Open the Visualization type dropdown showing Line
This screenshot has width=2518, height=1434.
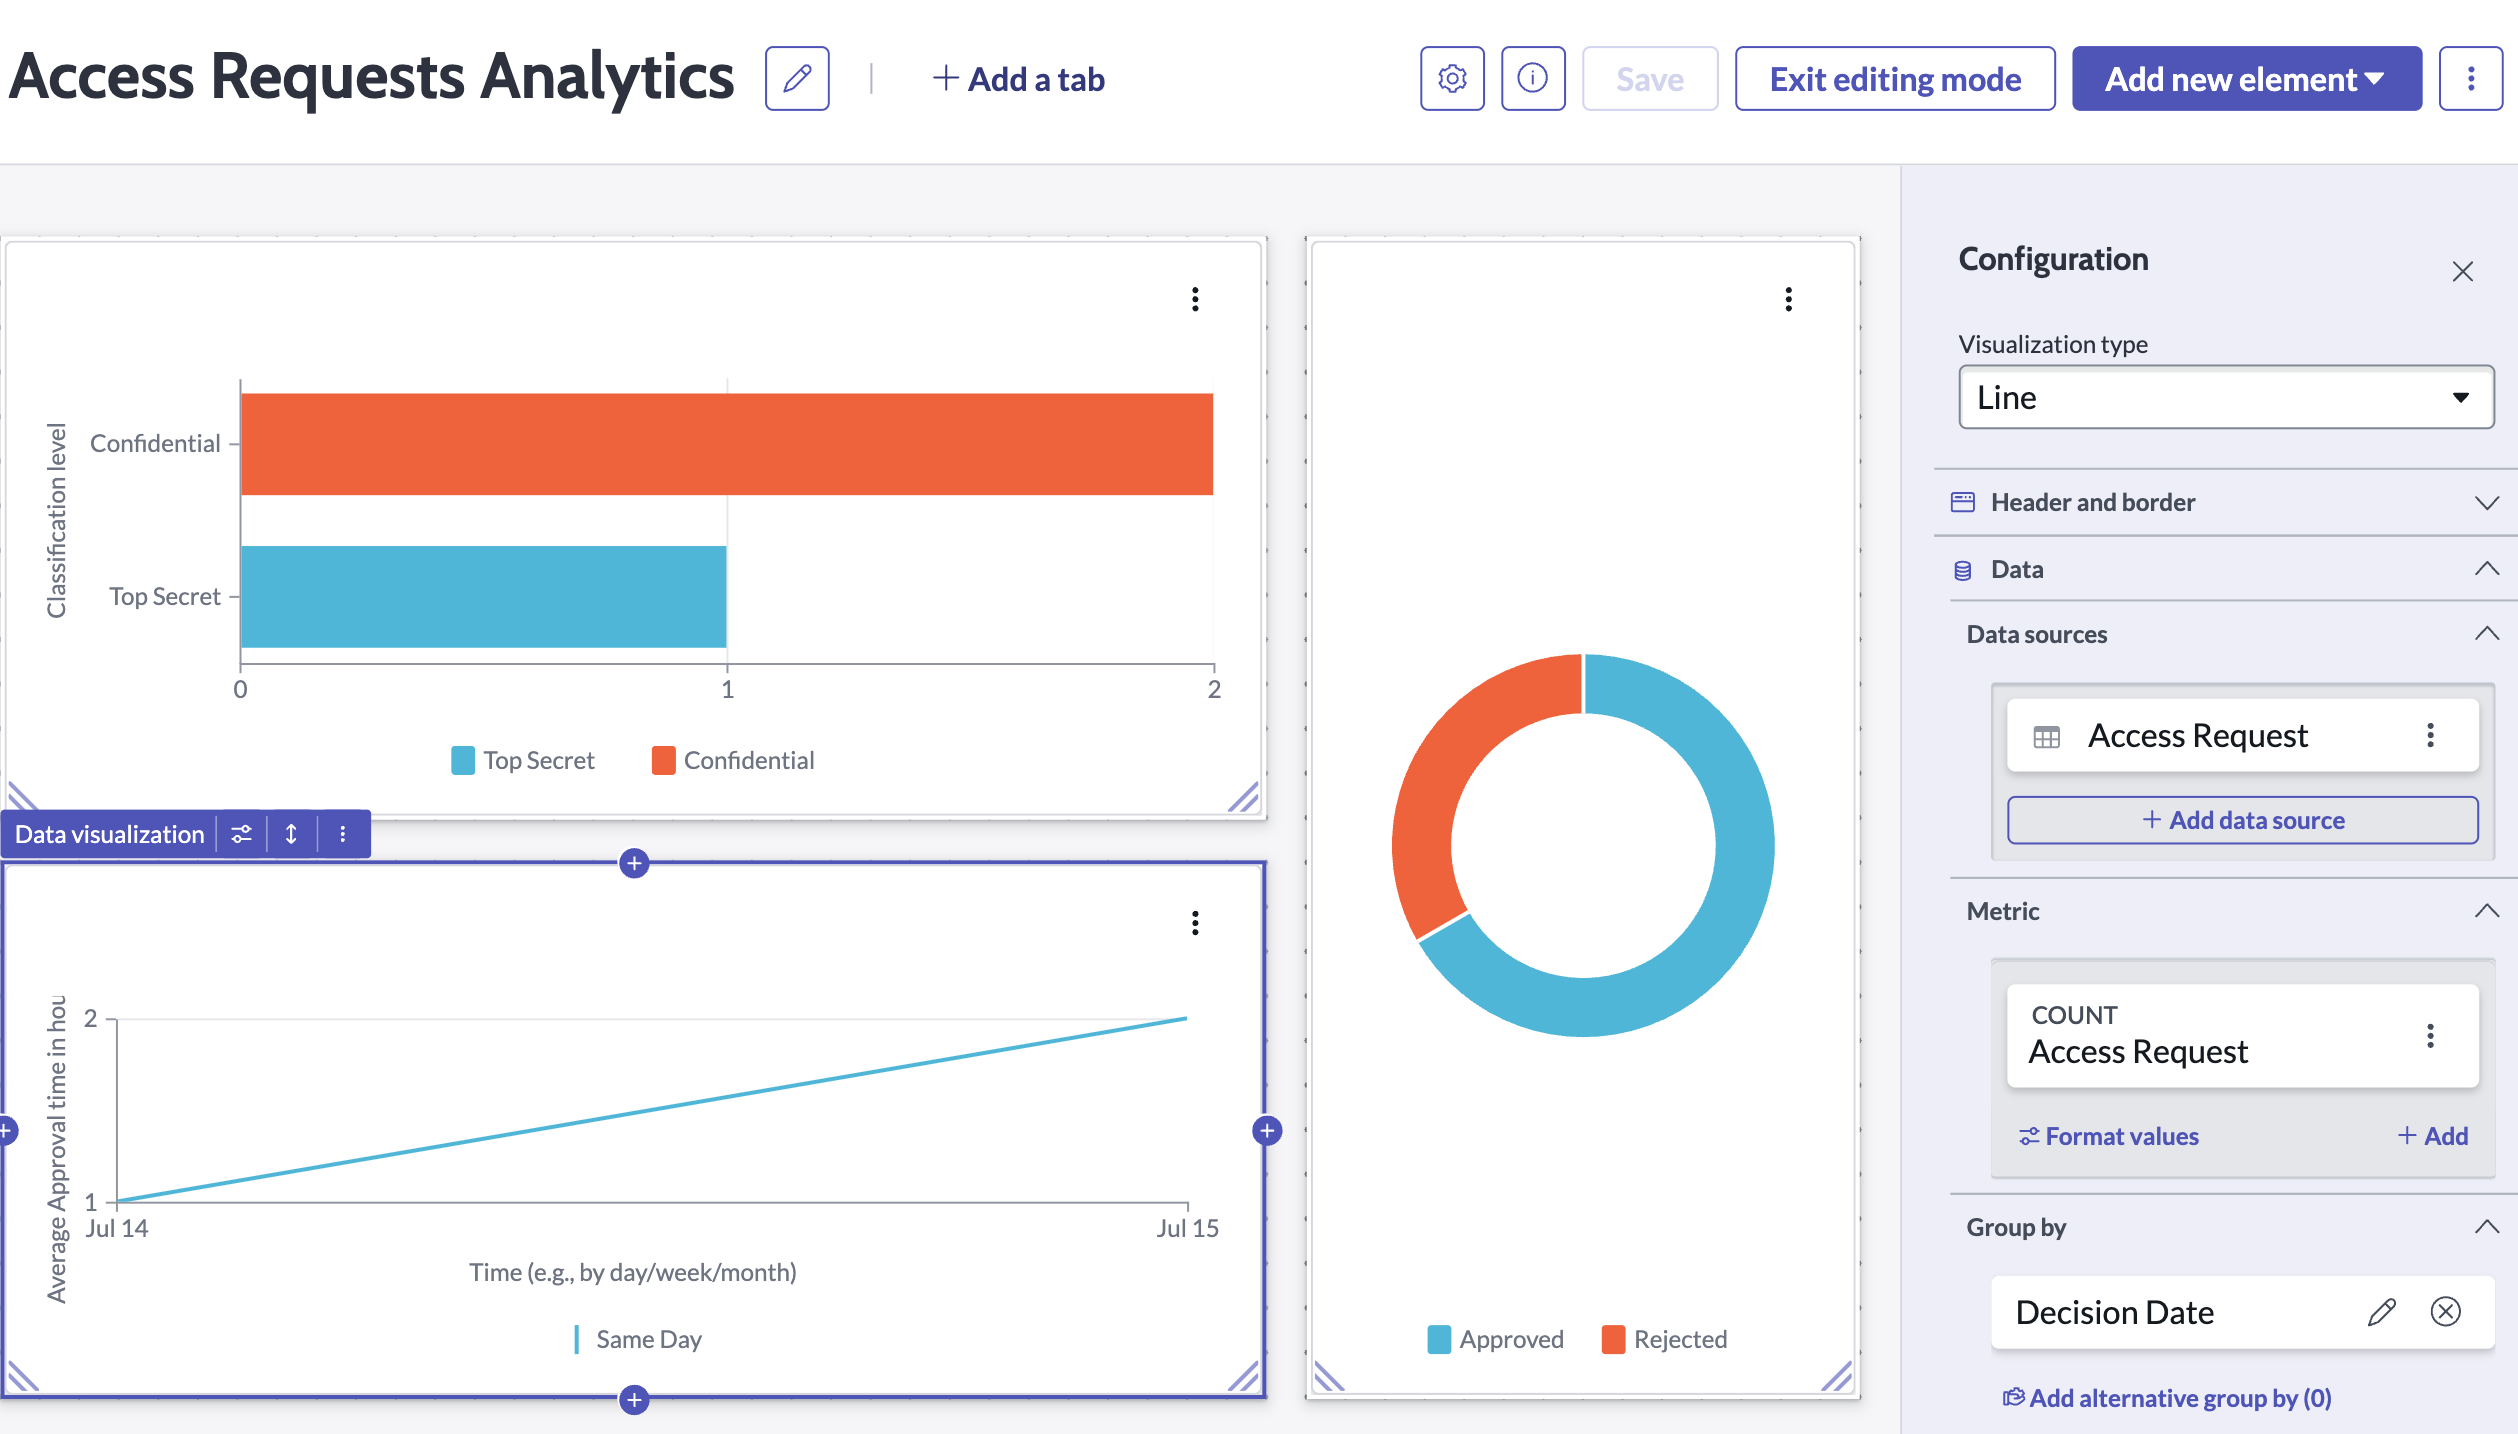[2225, 397]
